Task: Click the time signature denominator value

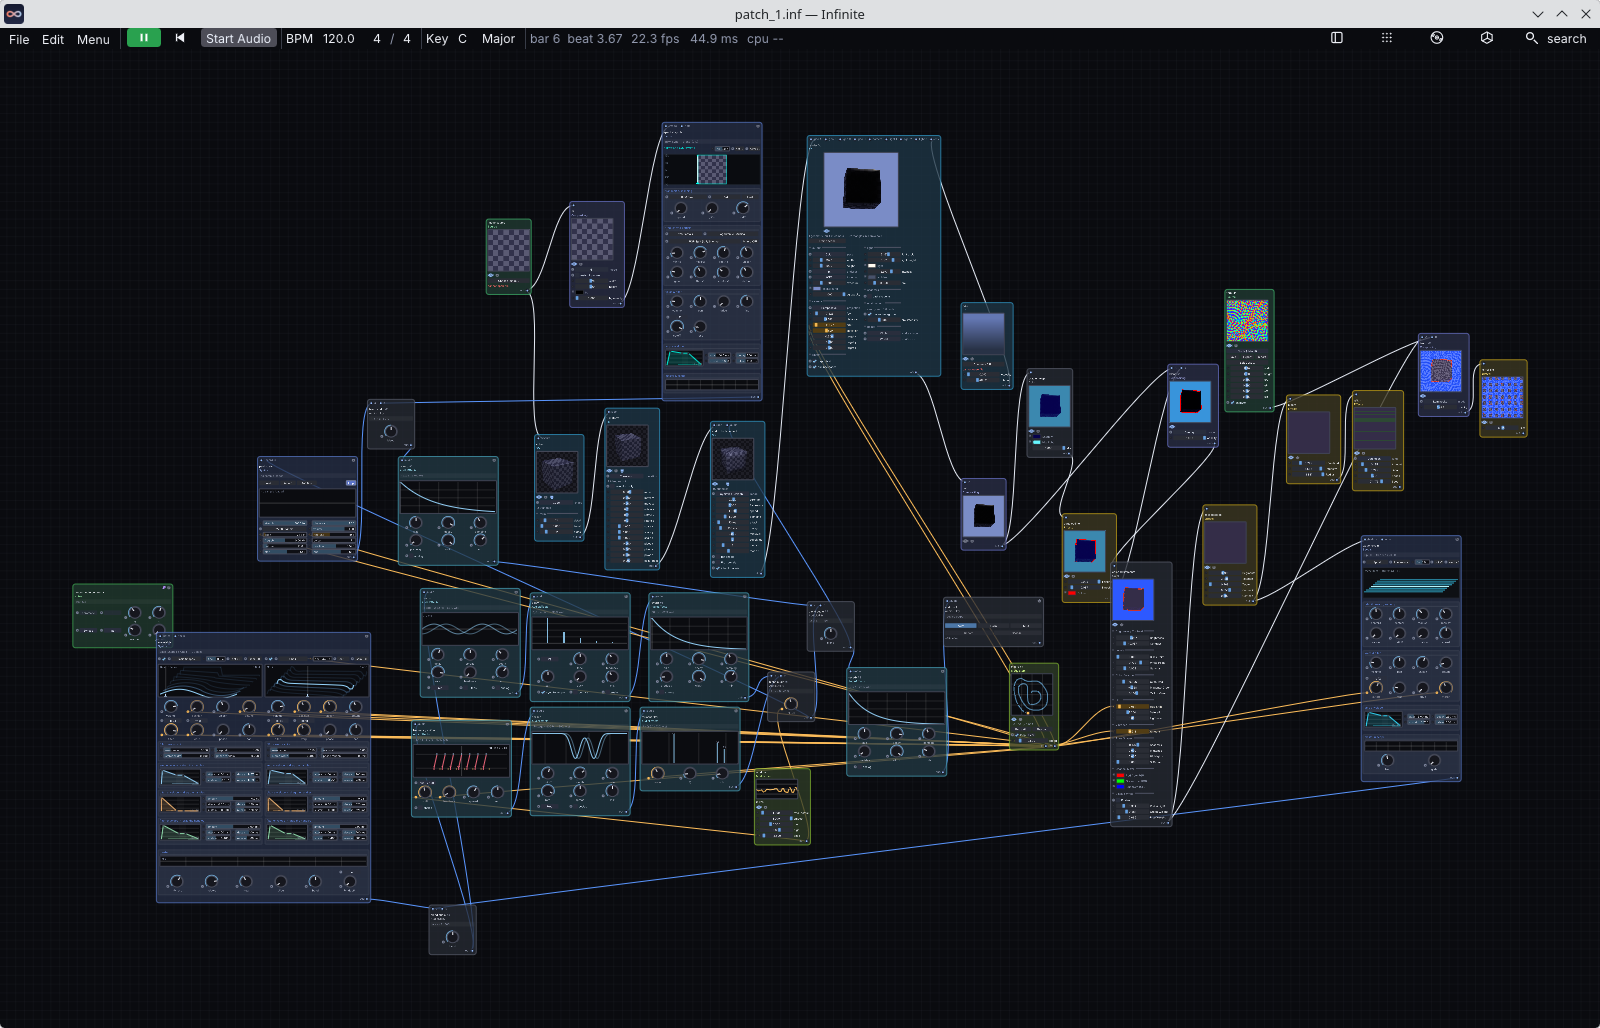Action: coord(407,38)
